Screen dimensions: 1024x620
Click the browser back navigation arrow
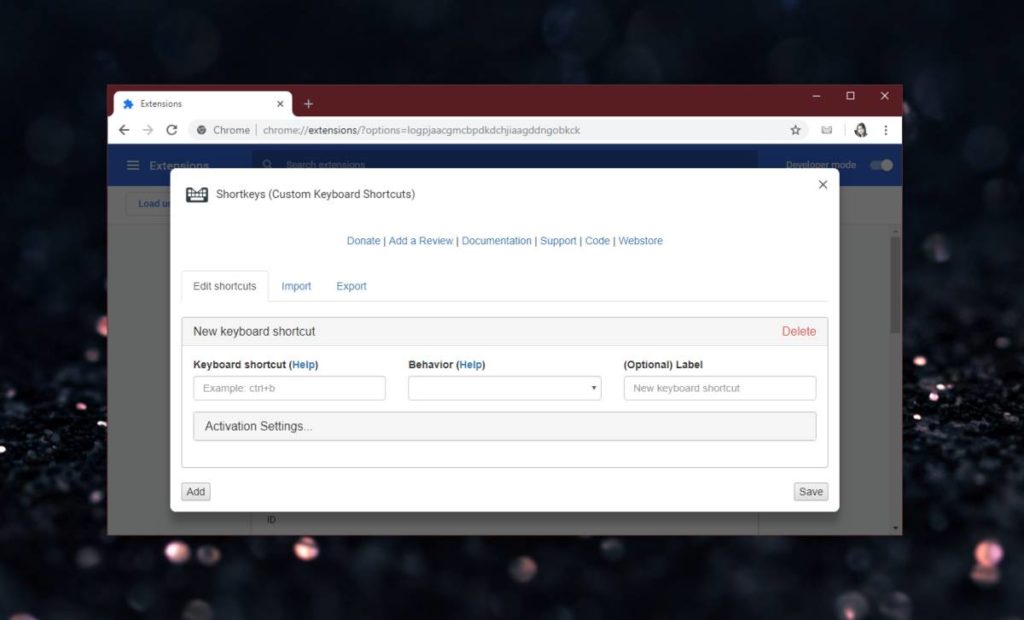[x=124, y=130]
